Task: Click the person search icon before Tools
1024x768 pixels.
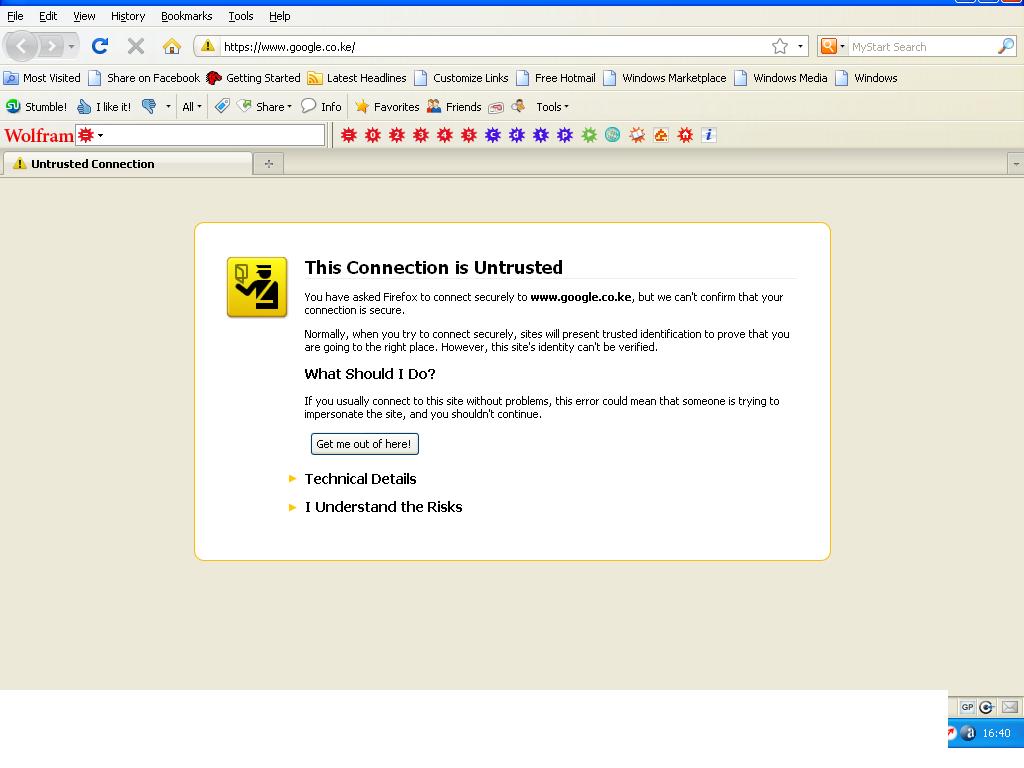Action: [519, 106]
